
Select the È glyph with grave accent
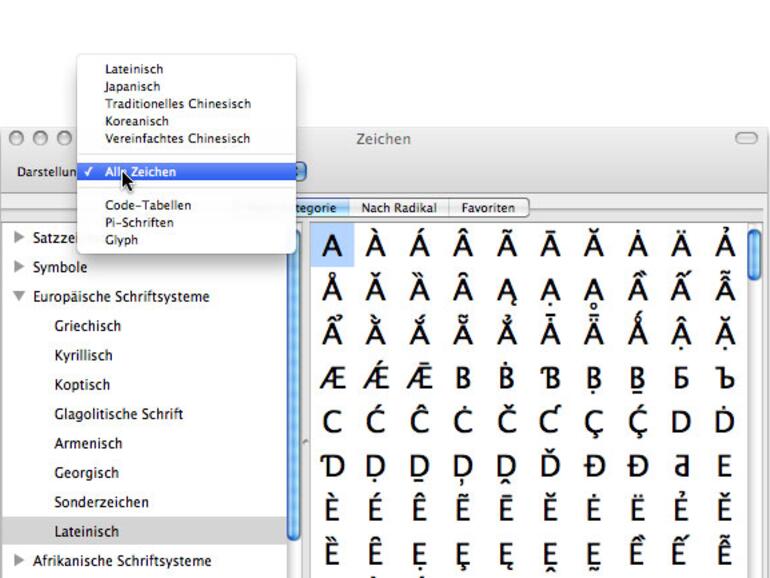click(332, 509)
